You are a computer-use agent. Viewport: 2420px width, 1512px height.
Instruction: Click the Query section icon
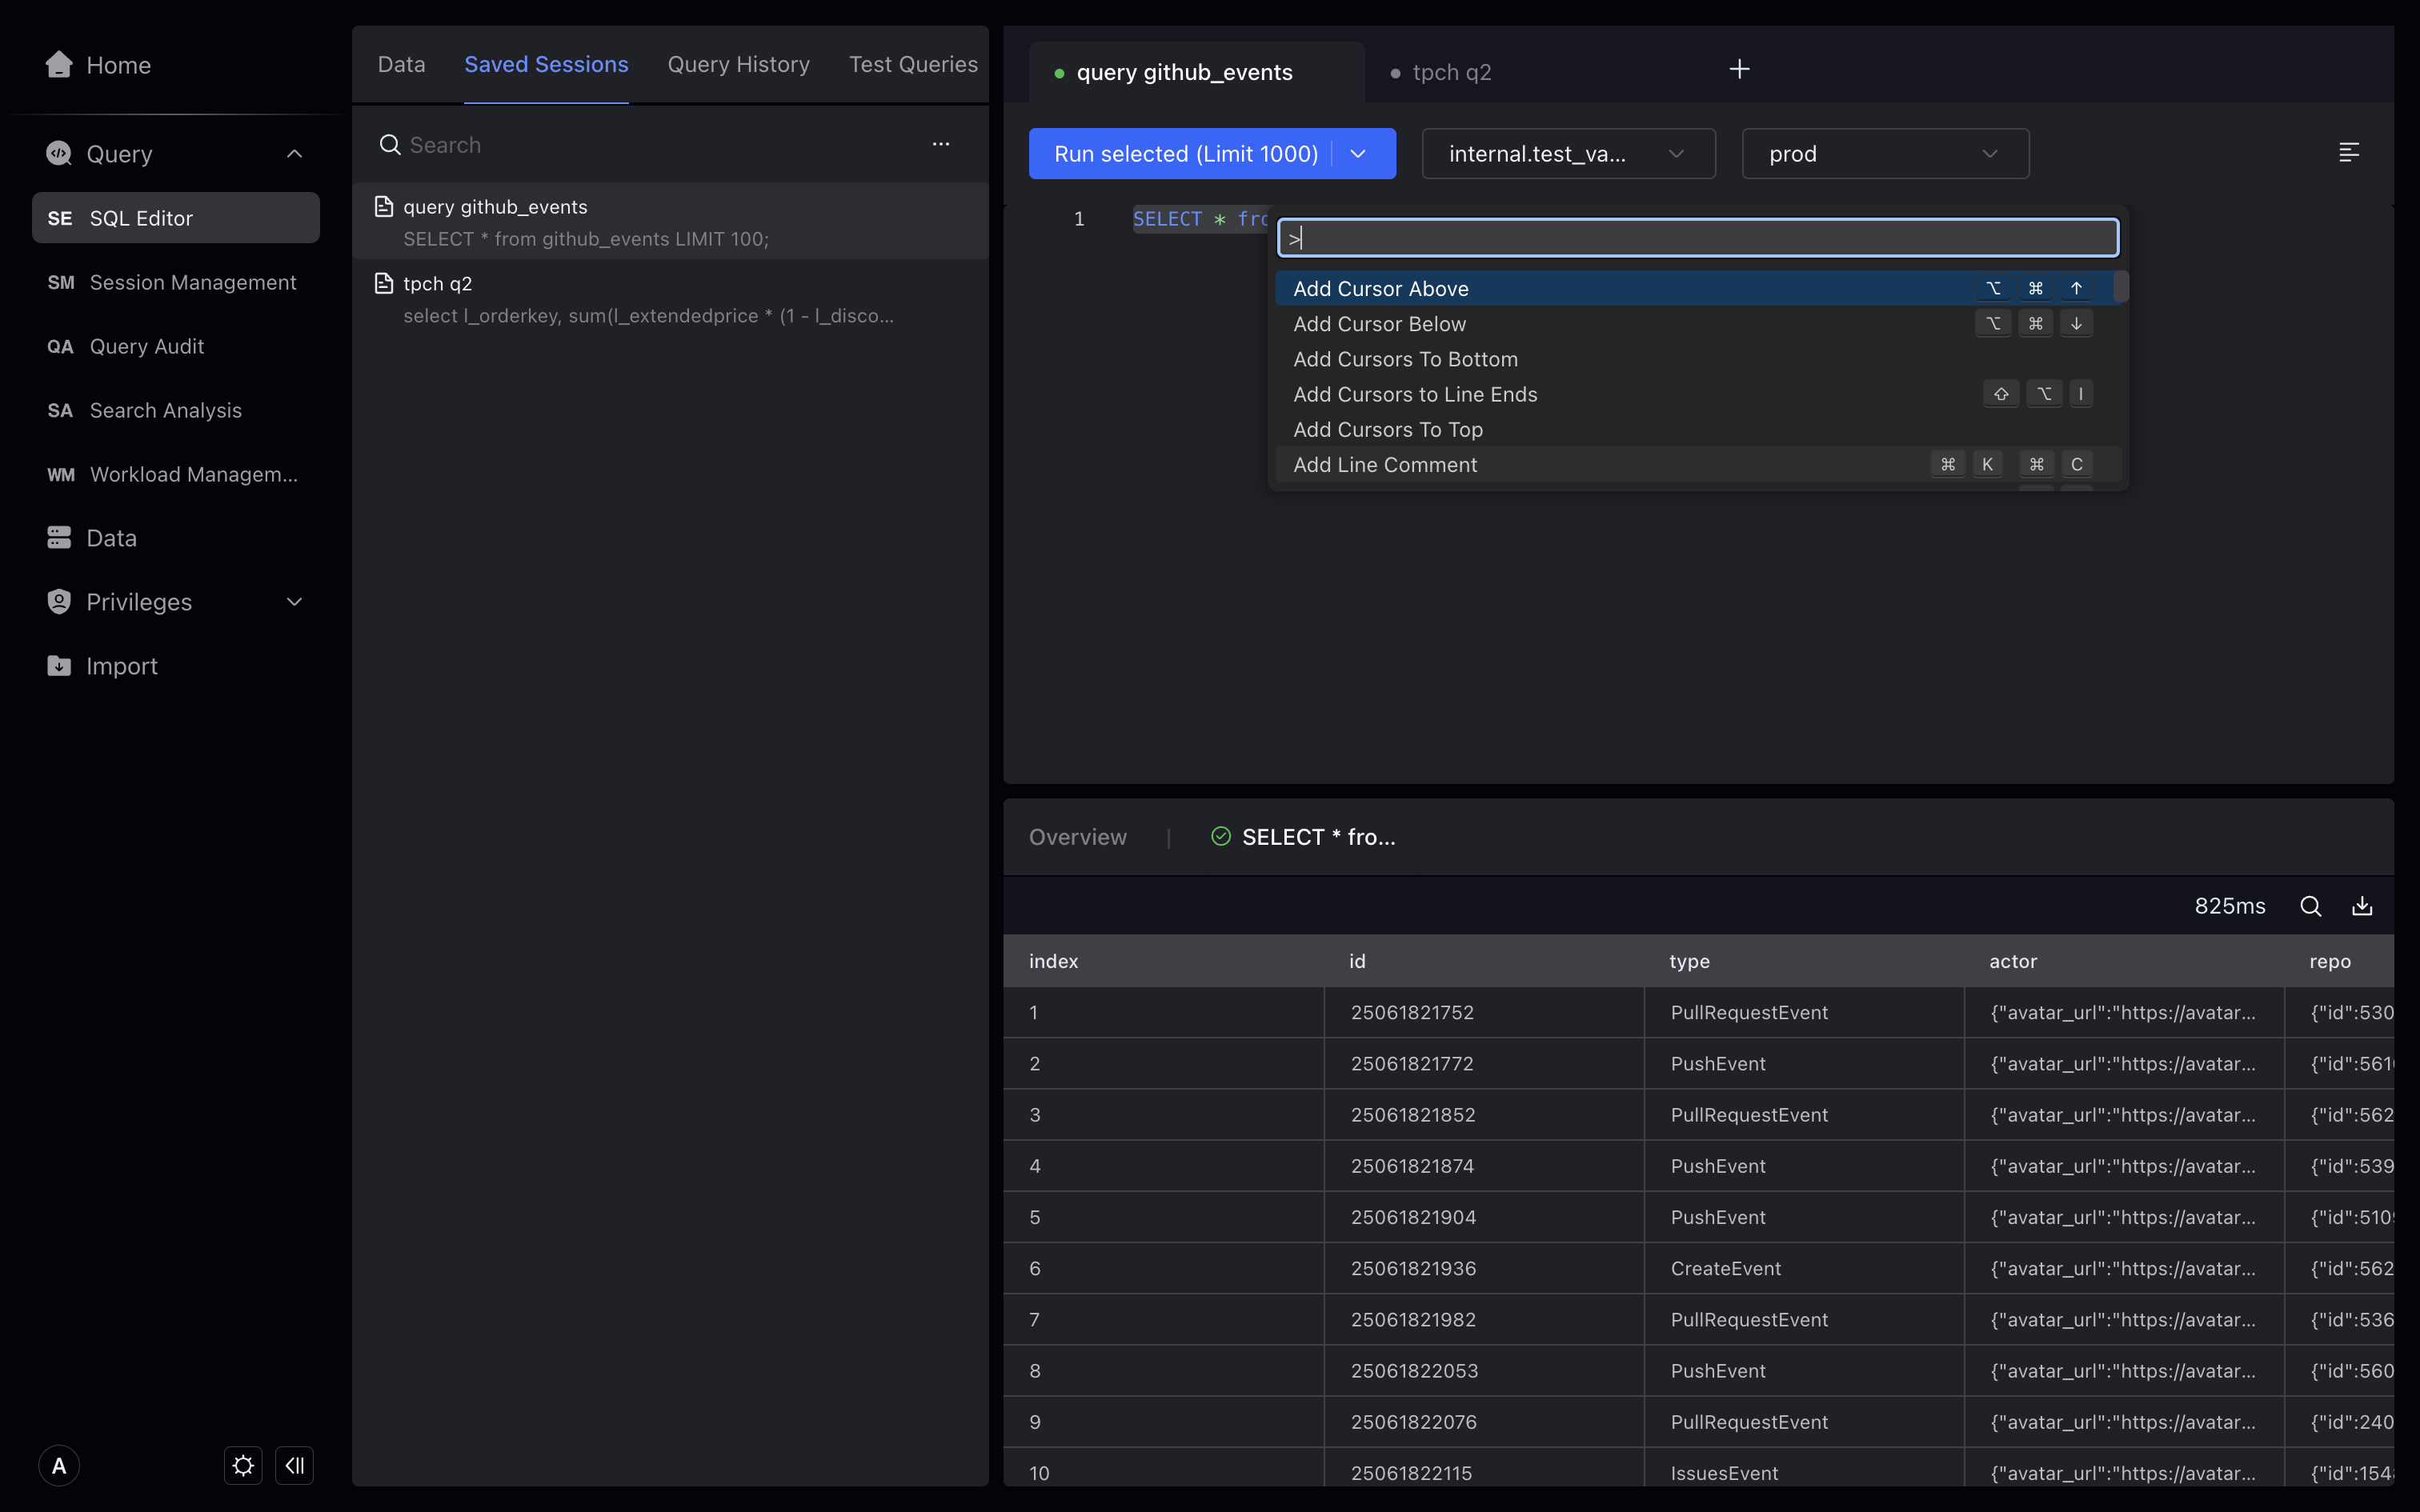tap(59, 154)
